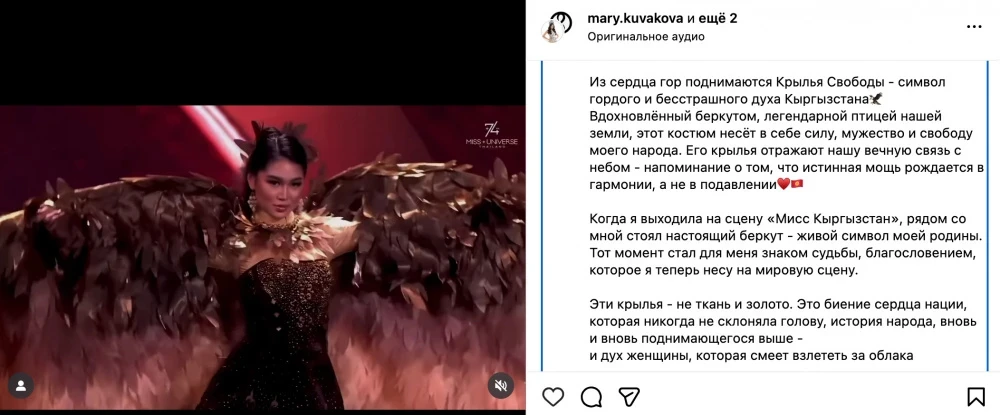Viewport: 1000px width, 415px height.
Task: Click the red heart emoji in the caption
Action: click(784, 185)
